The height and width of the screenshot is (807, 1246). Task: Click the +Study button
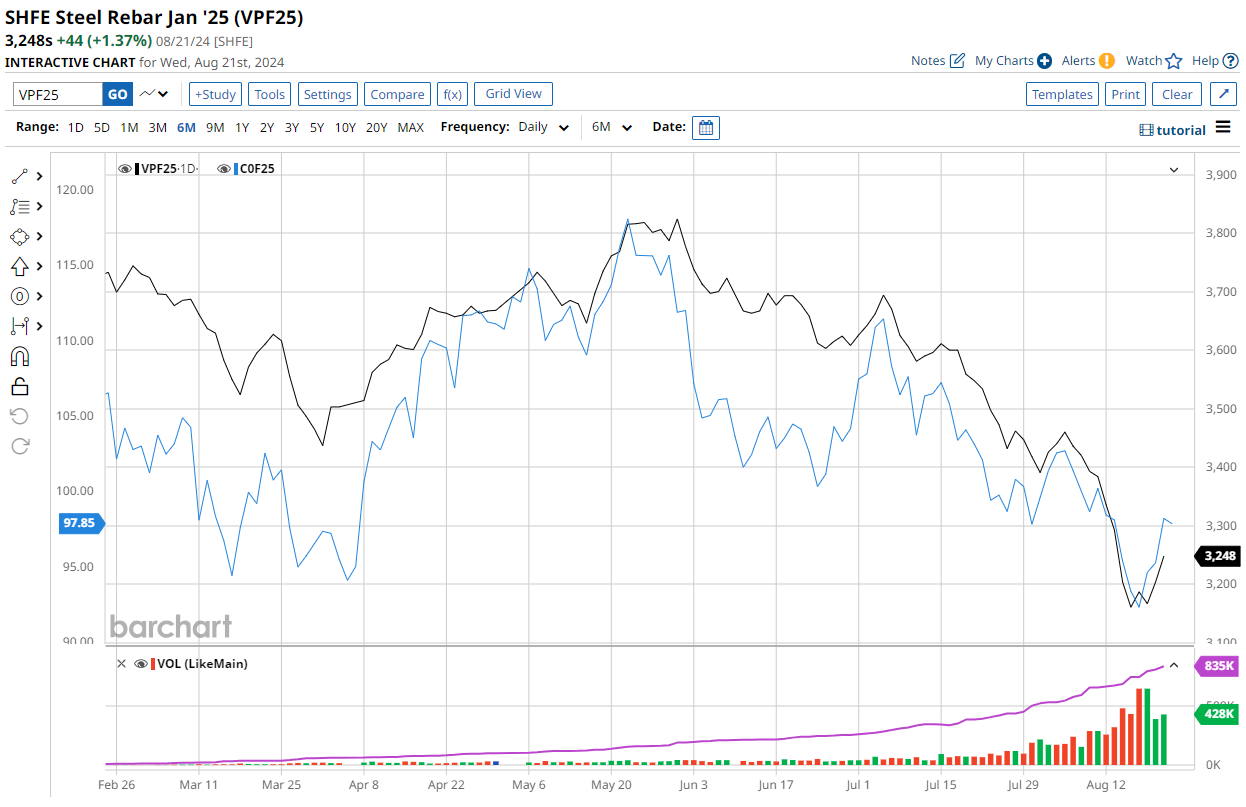point(215,94)
